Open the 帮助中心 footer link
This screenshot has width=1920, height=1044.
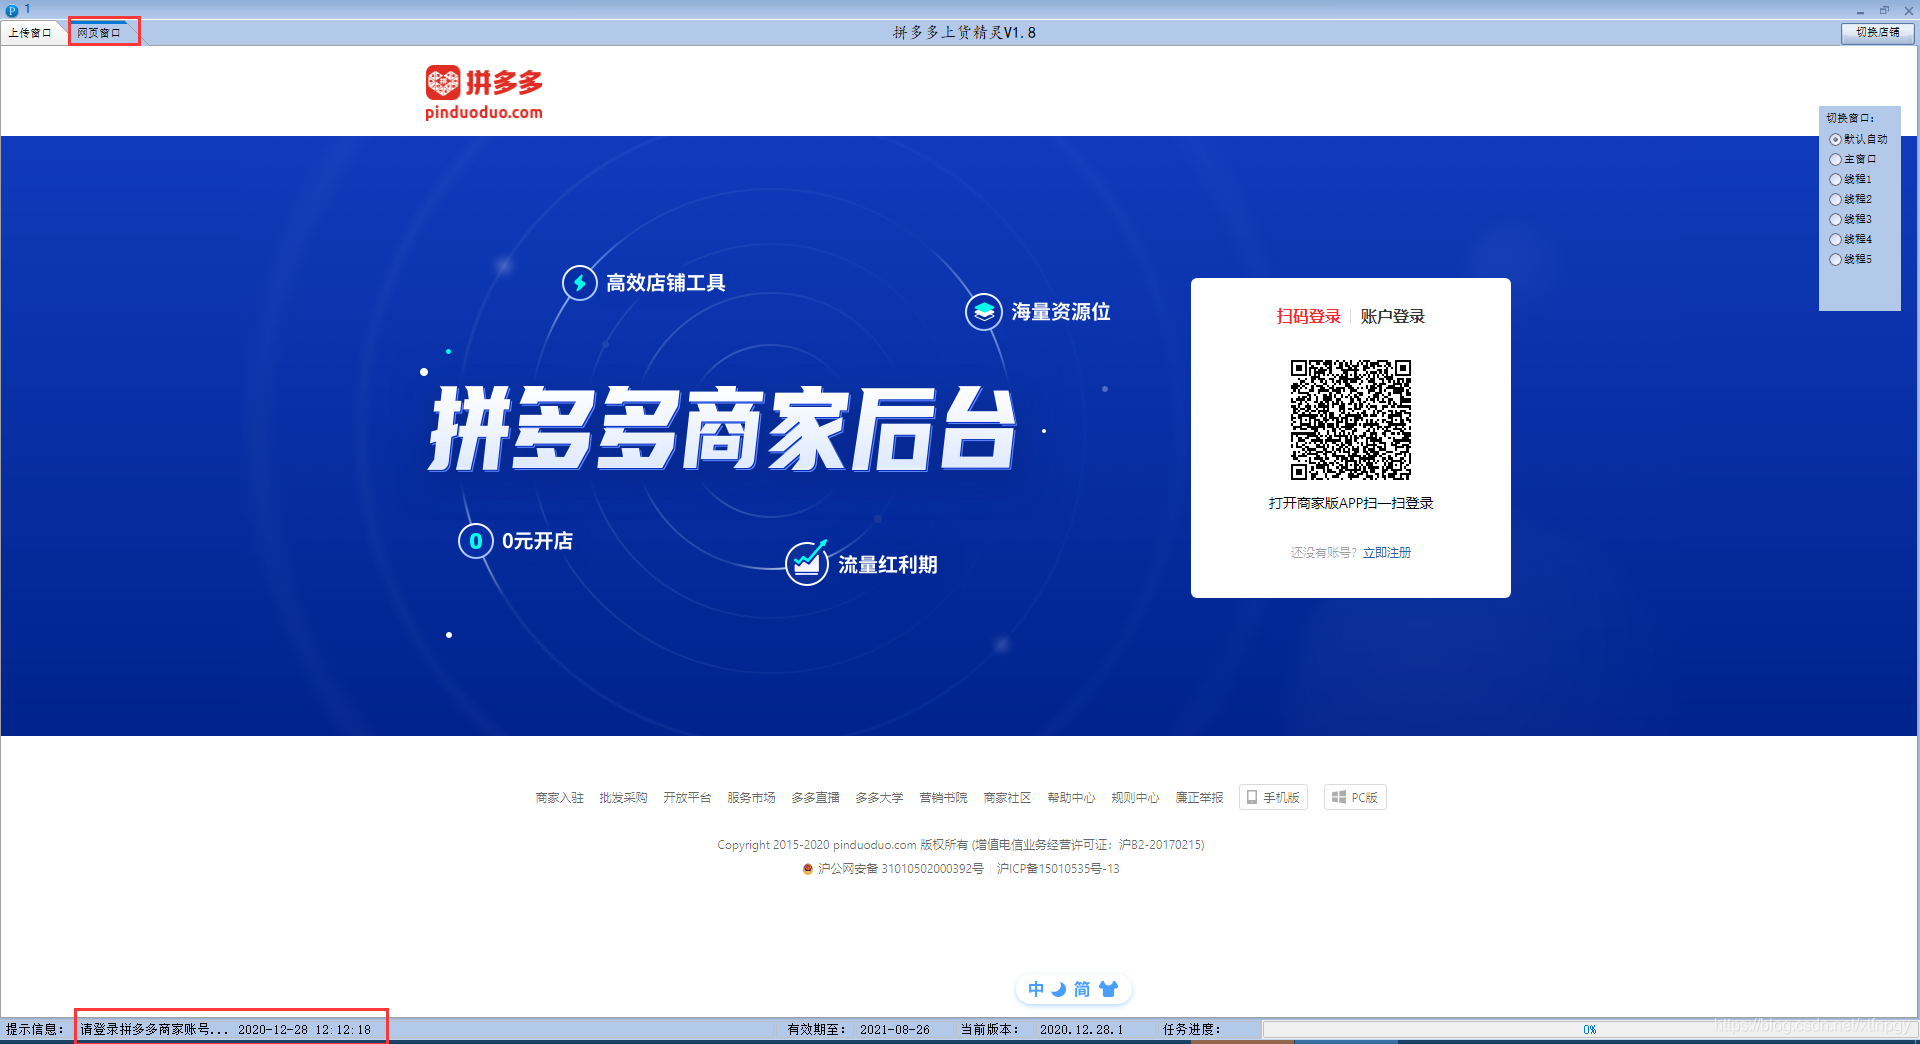(1071, 798)
